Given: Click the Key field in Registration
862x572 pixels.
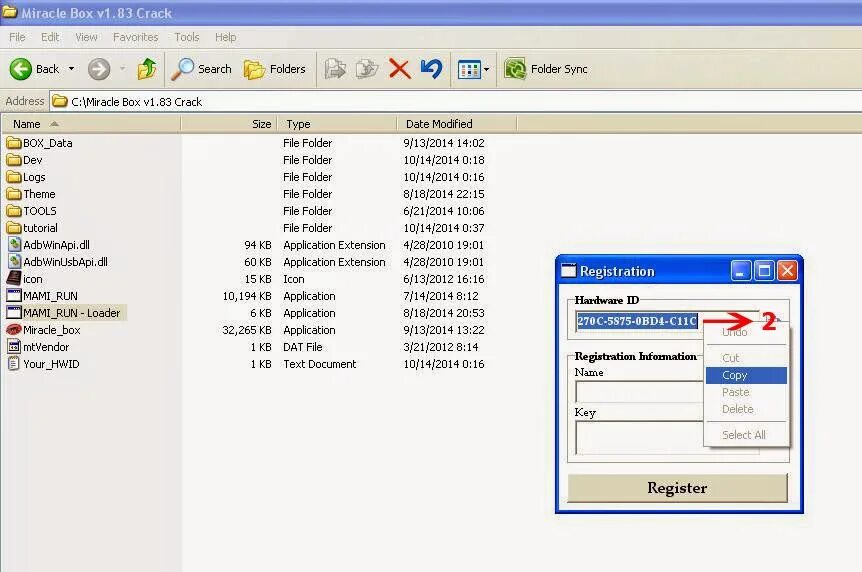Looking at the screenshot, I should [639, 438].
